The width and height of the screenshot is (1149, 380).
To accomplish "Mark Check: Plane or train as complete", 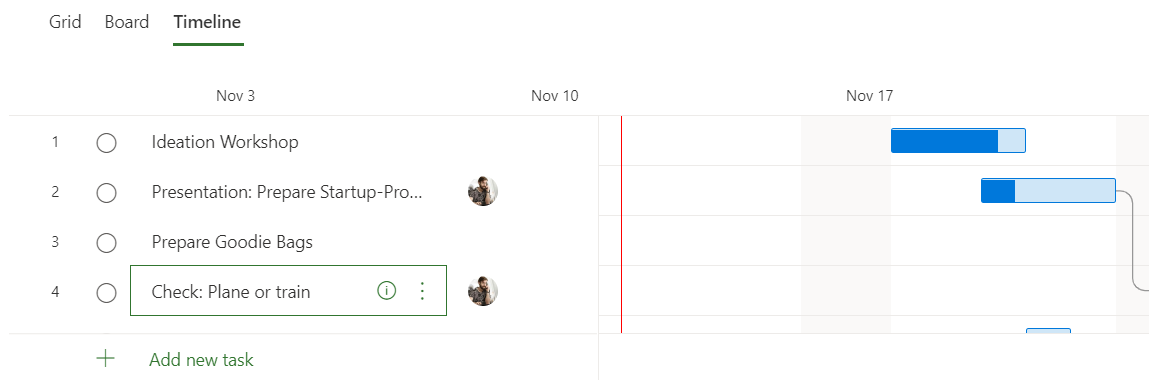I will [106, 293].
